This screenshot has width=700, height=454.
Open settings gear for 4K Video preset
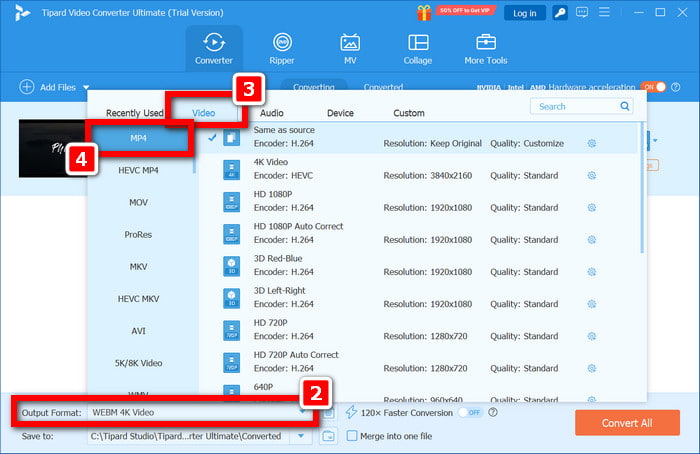tap(592, 175)
